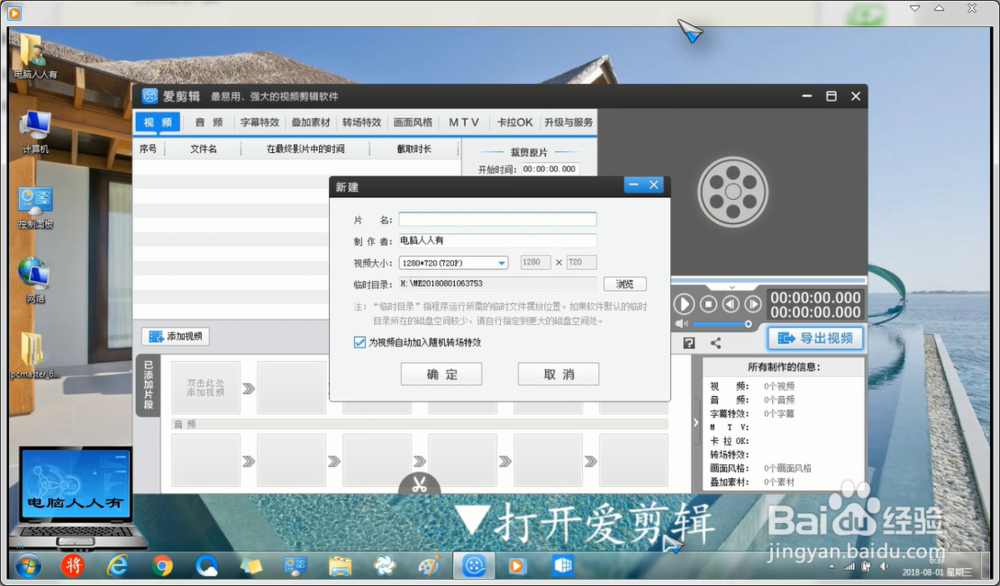The width and height of the screenshot is (1000, 586).
Task: Open the red 将 chess taskbar icon
Action: 73,566
